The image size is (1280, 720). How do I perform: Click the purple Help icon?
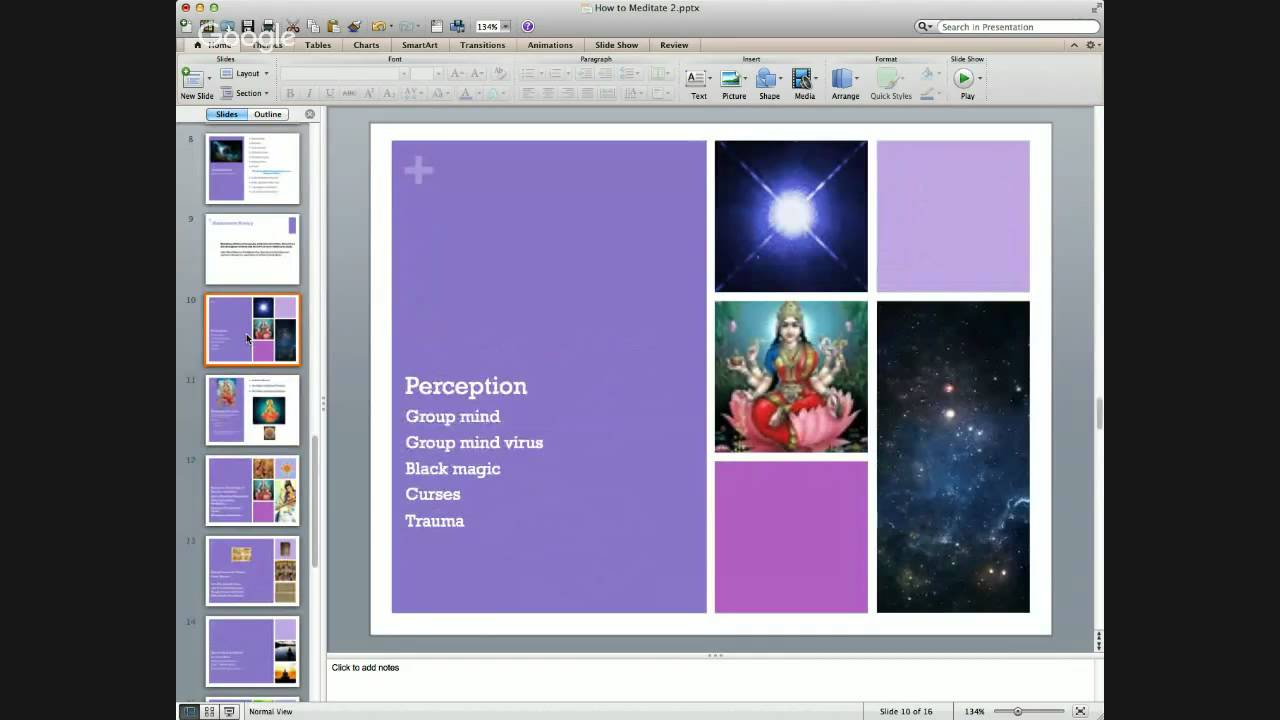[x=528, y=26]
